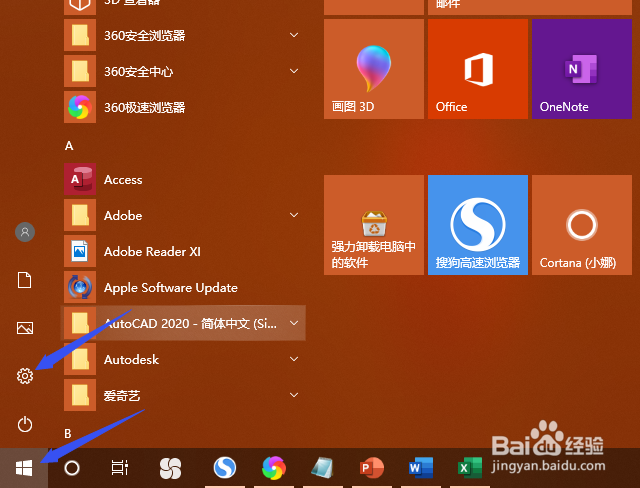Open the 强力卸载电脑中的软件 tile
The image size is (640, 488).
point(374,225)
